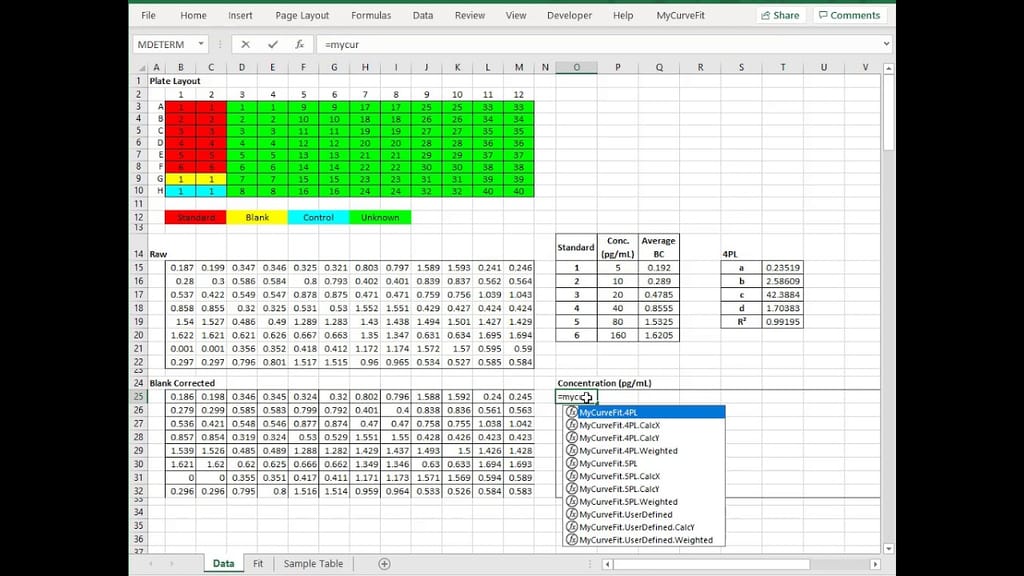The width and height of the screenshot is (1024, 576).
Task: Select MyCurveFit.4PL.Weighted function suggestion
Action: (x=645, y=451)
